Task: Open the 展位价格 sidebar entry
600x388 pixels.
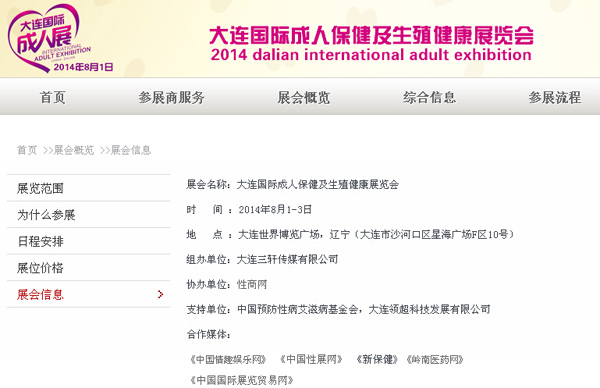Action: click(x=88, y=267)
